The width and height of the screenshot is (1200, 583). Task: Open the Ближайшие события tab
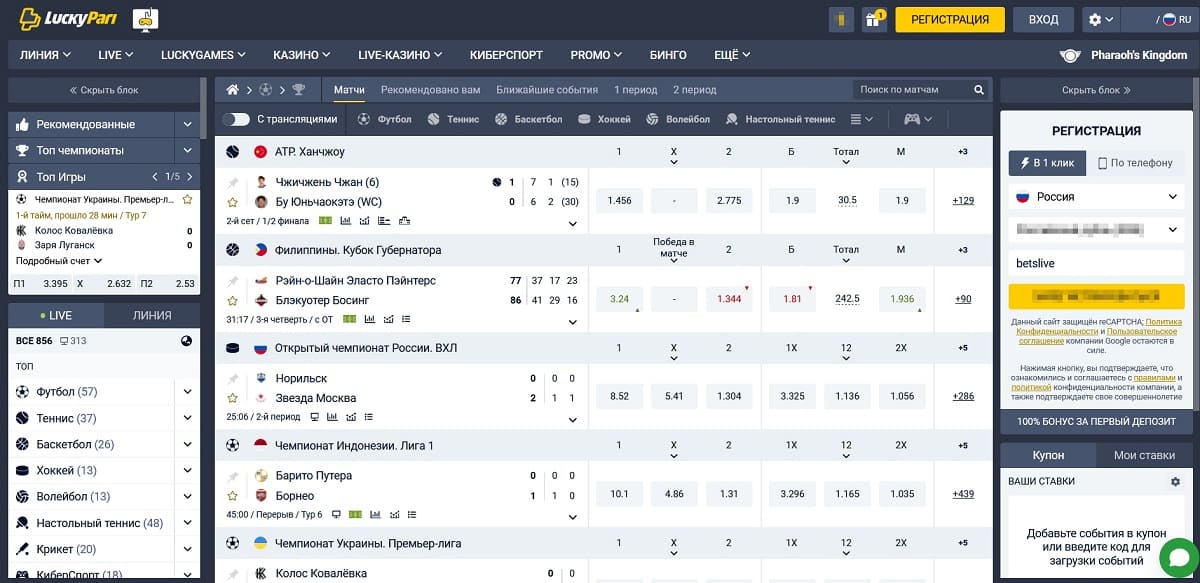[547, 90]
